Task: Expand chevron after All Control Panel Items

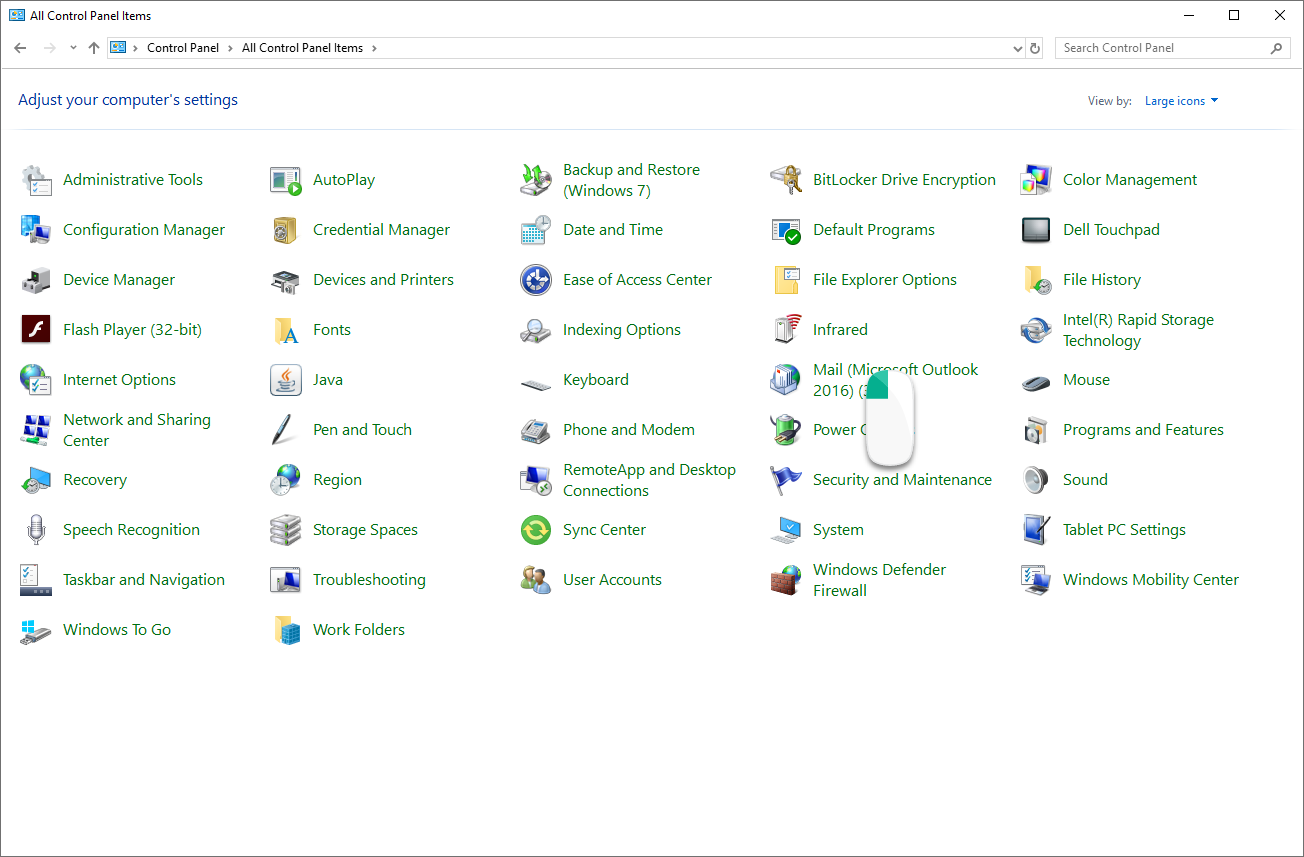Action: 374,48
